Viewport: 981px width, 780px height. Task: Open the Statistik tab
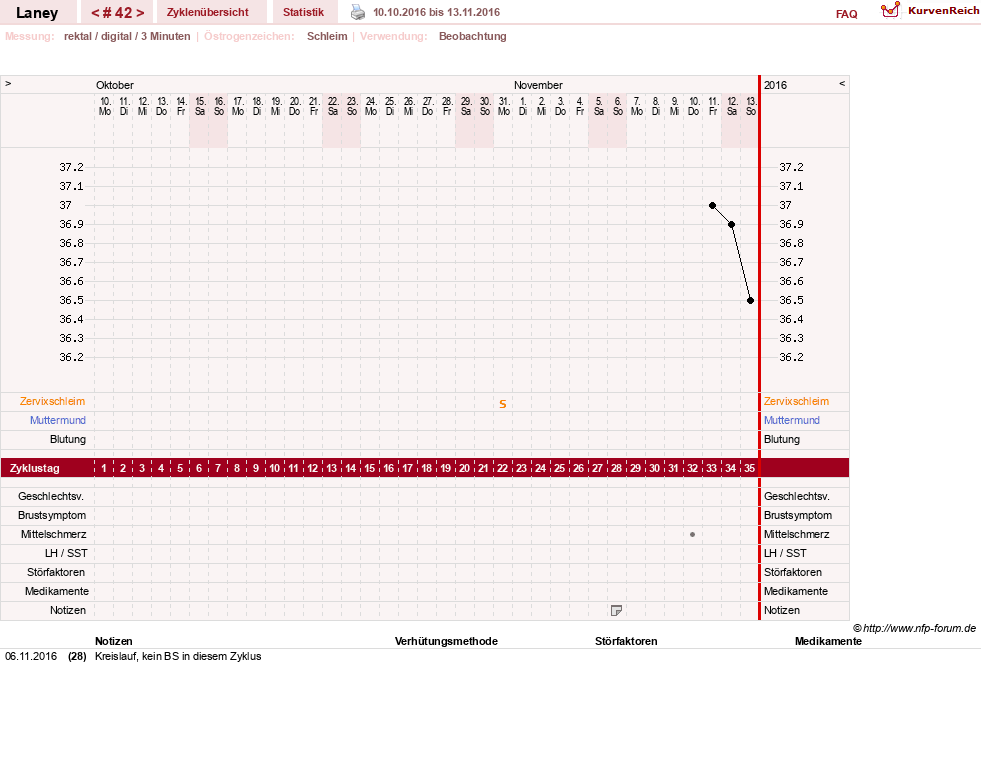(x=303, y=12)
